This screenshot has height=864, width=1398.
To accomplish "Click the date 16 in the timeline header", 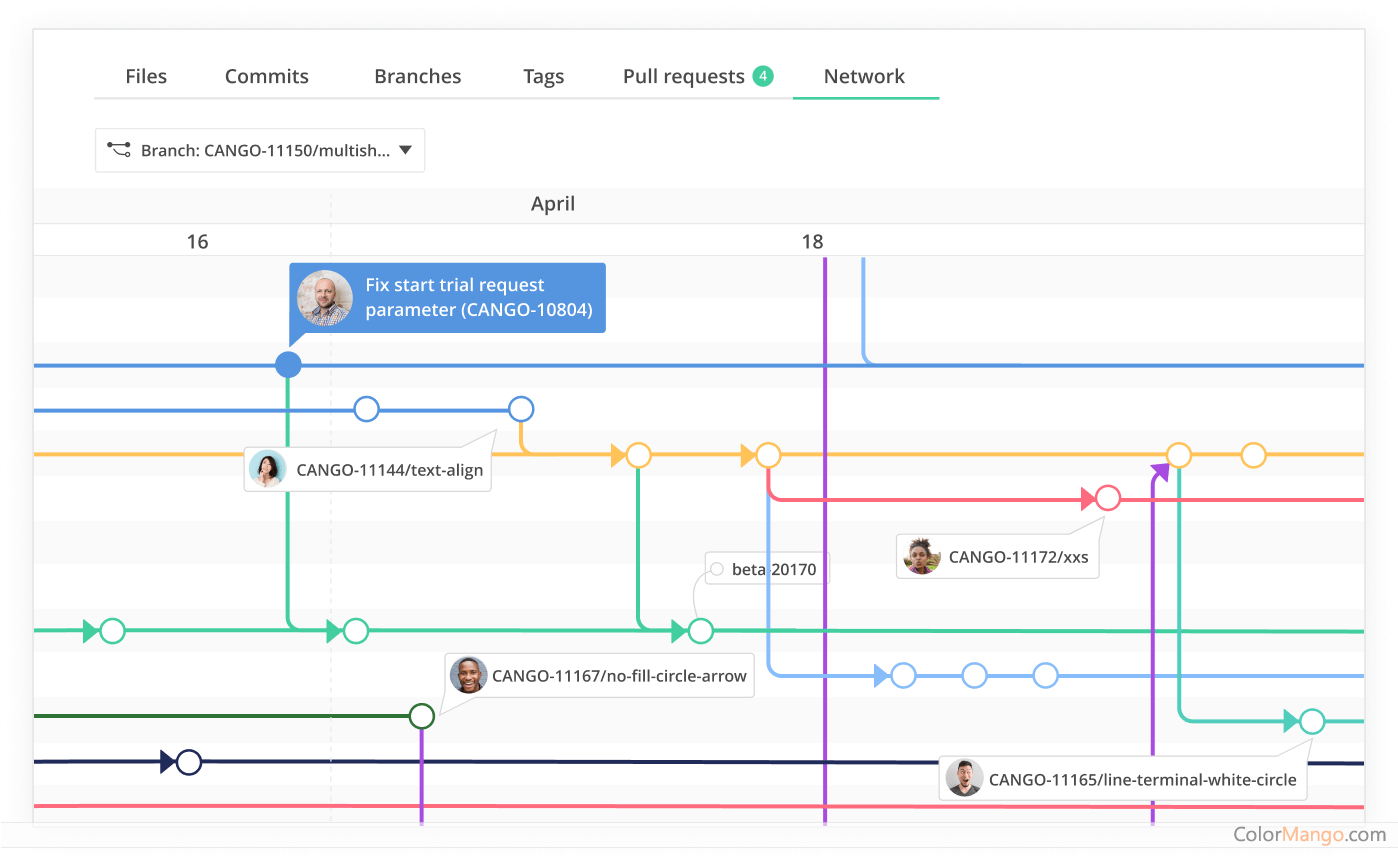I will (197, 241).
